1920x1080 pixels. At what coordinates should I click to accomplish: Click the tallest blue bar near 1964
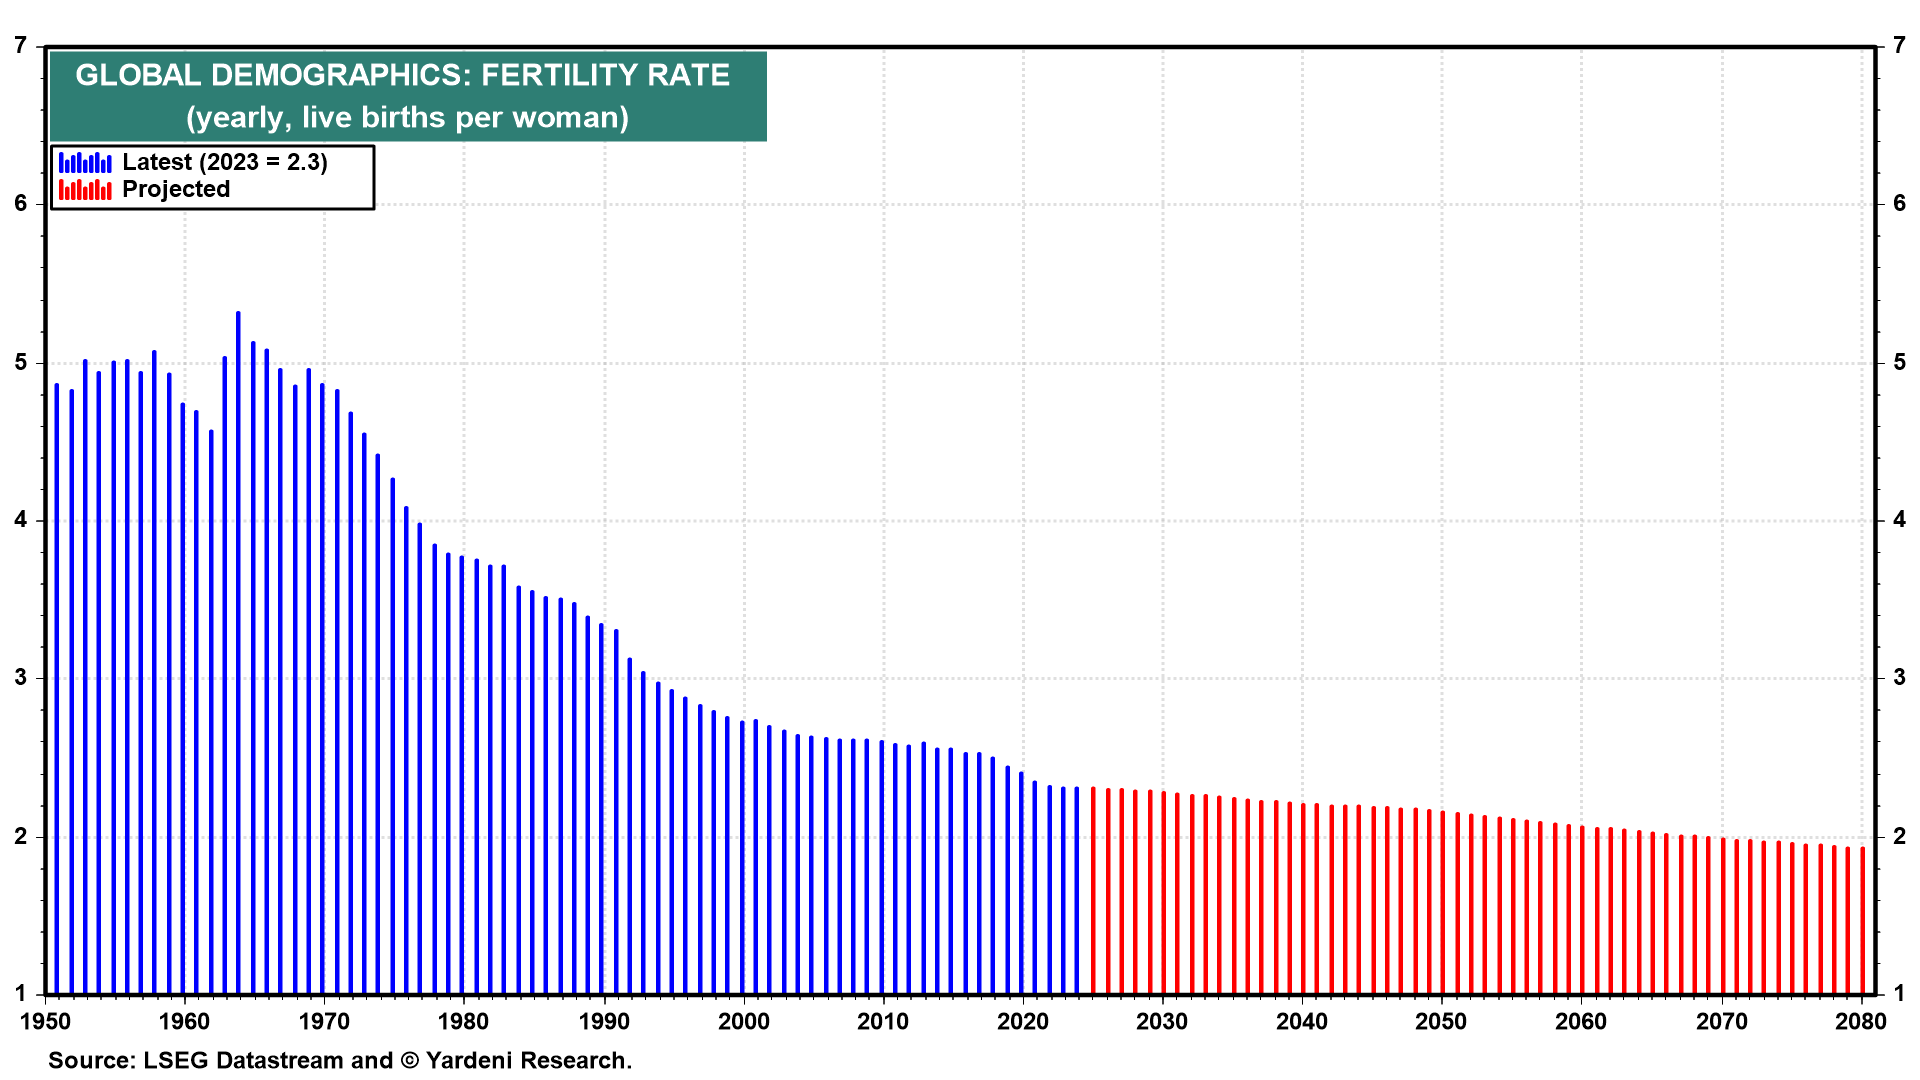click(238, 650)
